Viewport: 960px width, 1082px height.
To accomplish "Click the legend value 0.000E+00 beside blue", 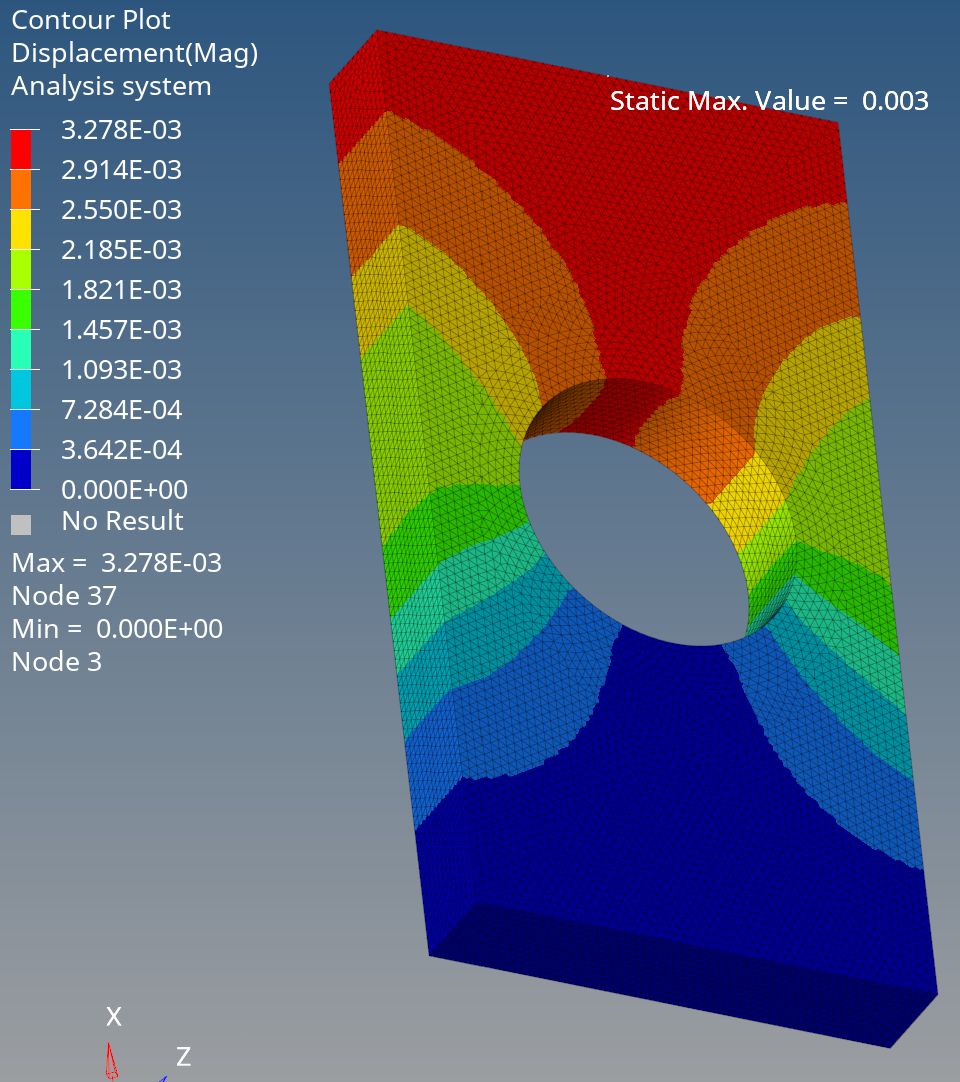I will [124, 490].
